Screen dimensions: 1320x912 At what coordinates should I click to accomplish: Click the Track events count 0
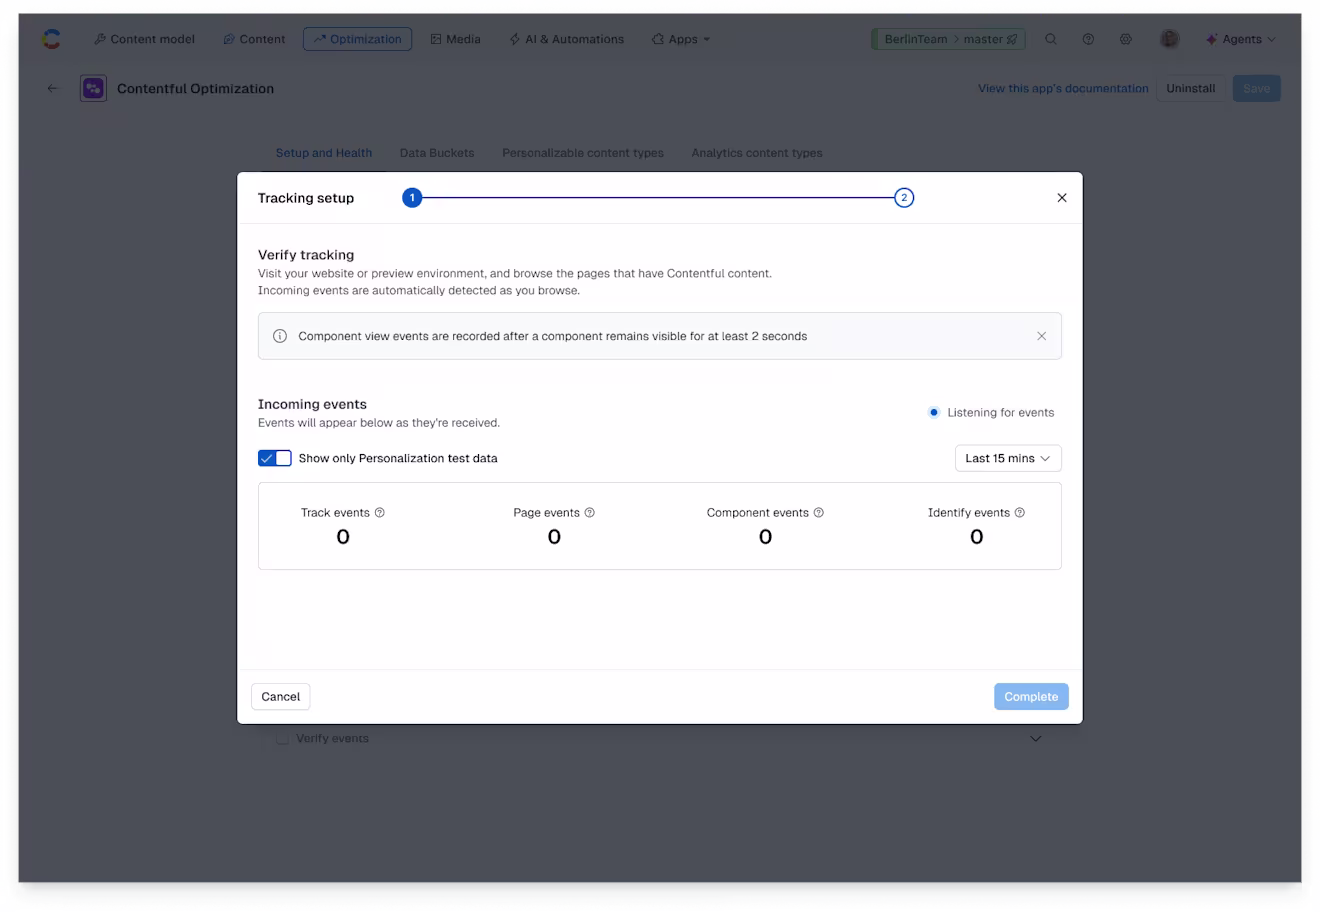point(343,537)
